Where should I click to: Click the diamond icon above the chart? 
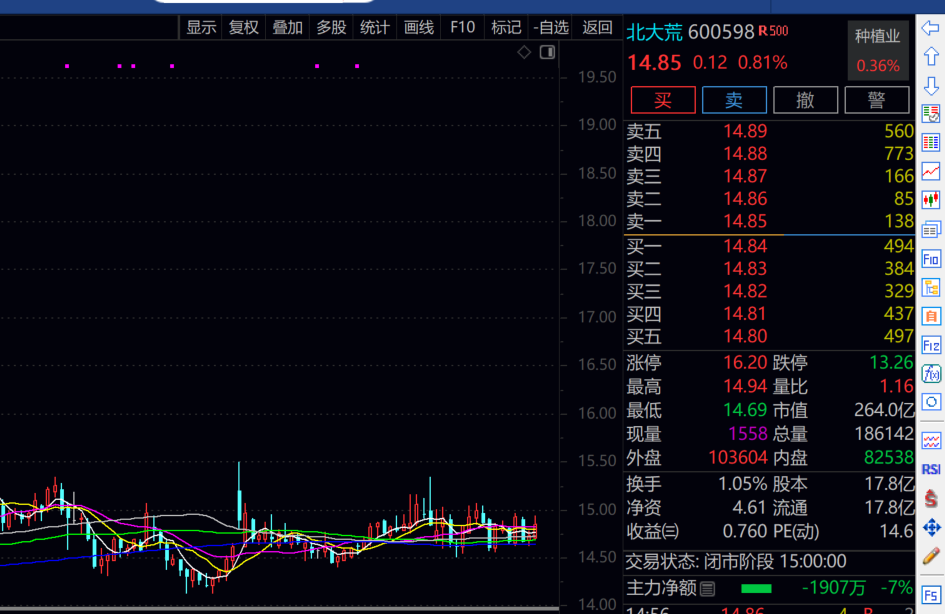click(x=524, y=52)
